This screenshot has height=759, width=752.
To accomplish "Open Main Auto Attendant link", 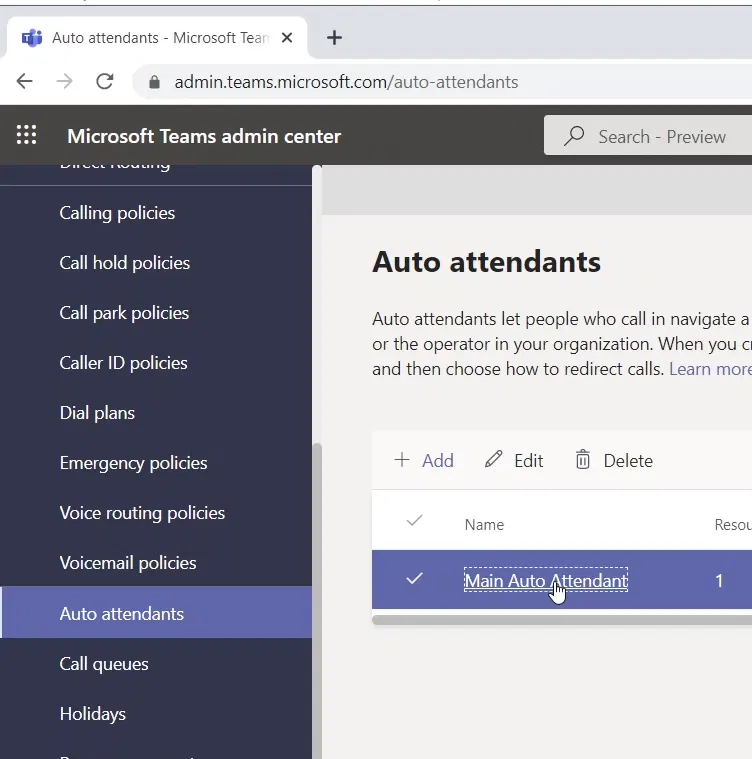I will (x=545, y=580).
